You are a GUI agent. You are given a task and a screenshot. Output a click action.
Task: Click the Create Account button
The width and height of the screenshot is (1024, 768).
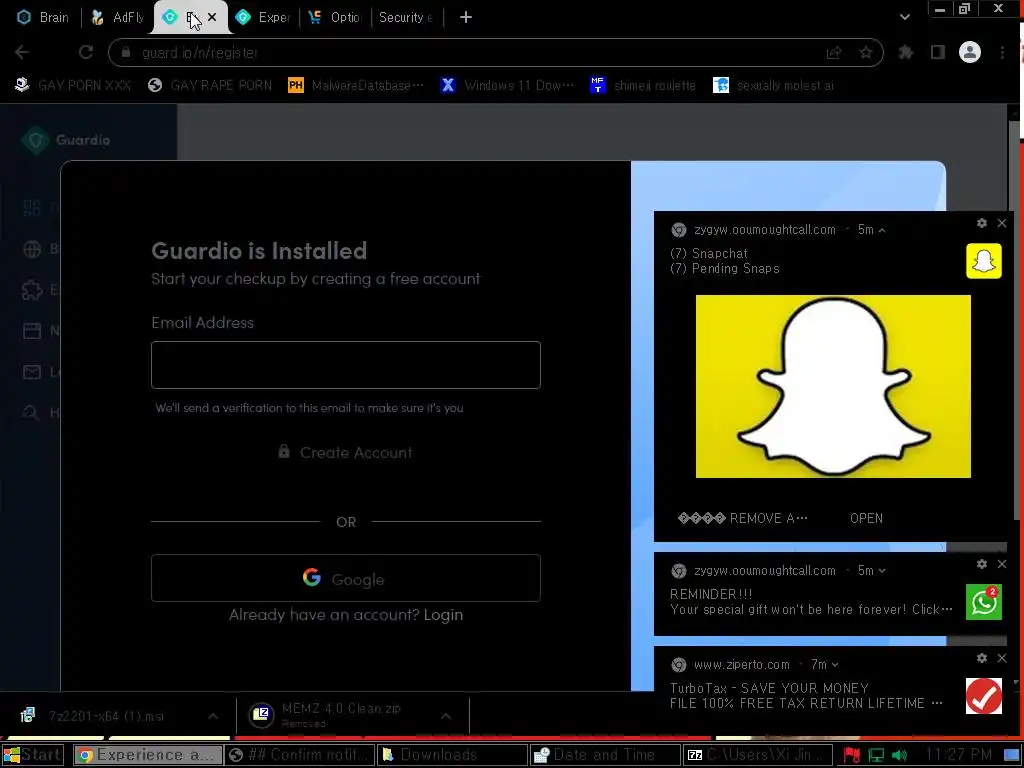345,453
